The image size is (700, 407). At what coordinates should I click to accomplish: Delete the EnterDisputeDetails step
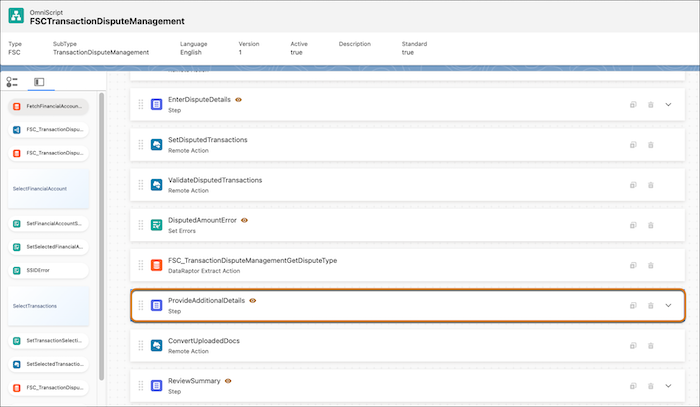650,104
